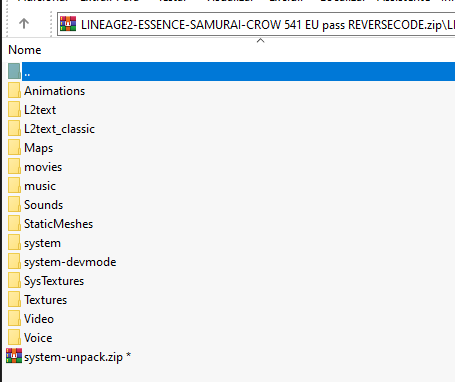
Task: Select the music folder icon
Action: [14, 186]
